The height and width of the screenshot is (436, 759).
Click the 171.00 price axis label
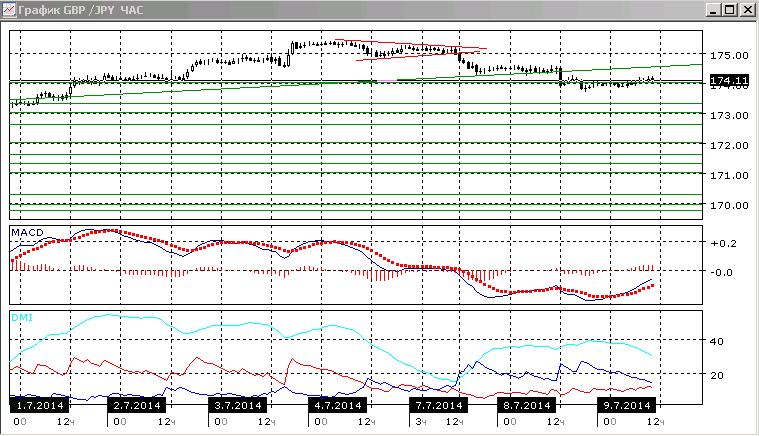coord(729,176)
